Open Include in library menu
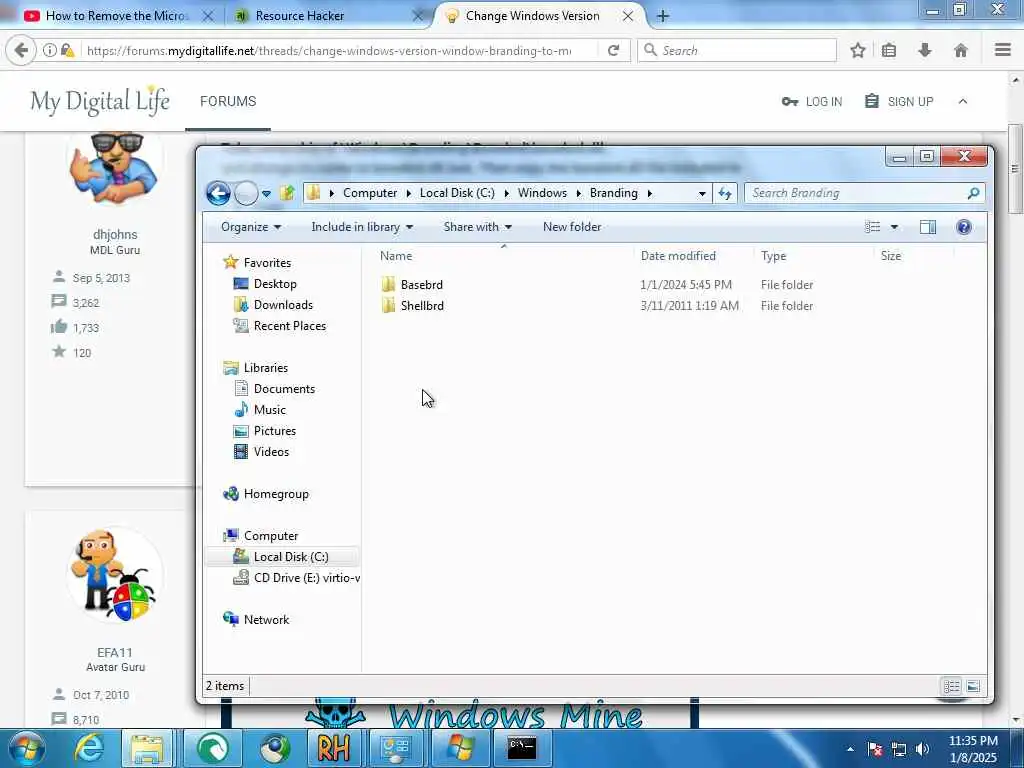1024x768 pixels. (x=362, y=227)
